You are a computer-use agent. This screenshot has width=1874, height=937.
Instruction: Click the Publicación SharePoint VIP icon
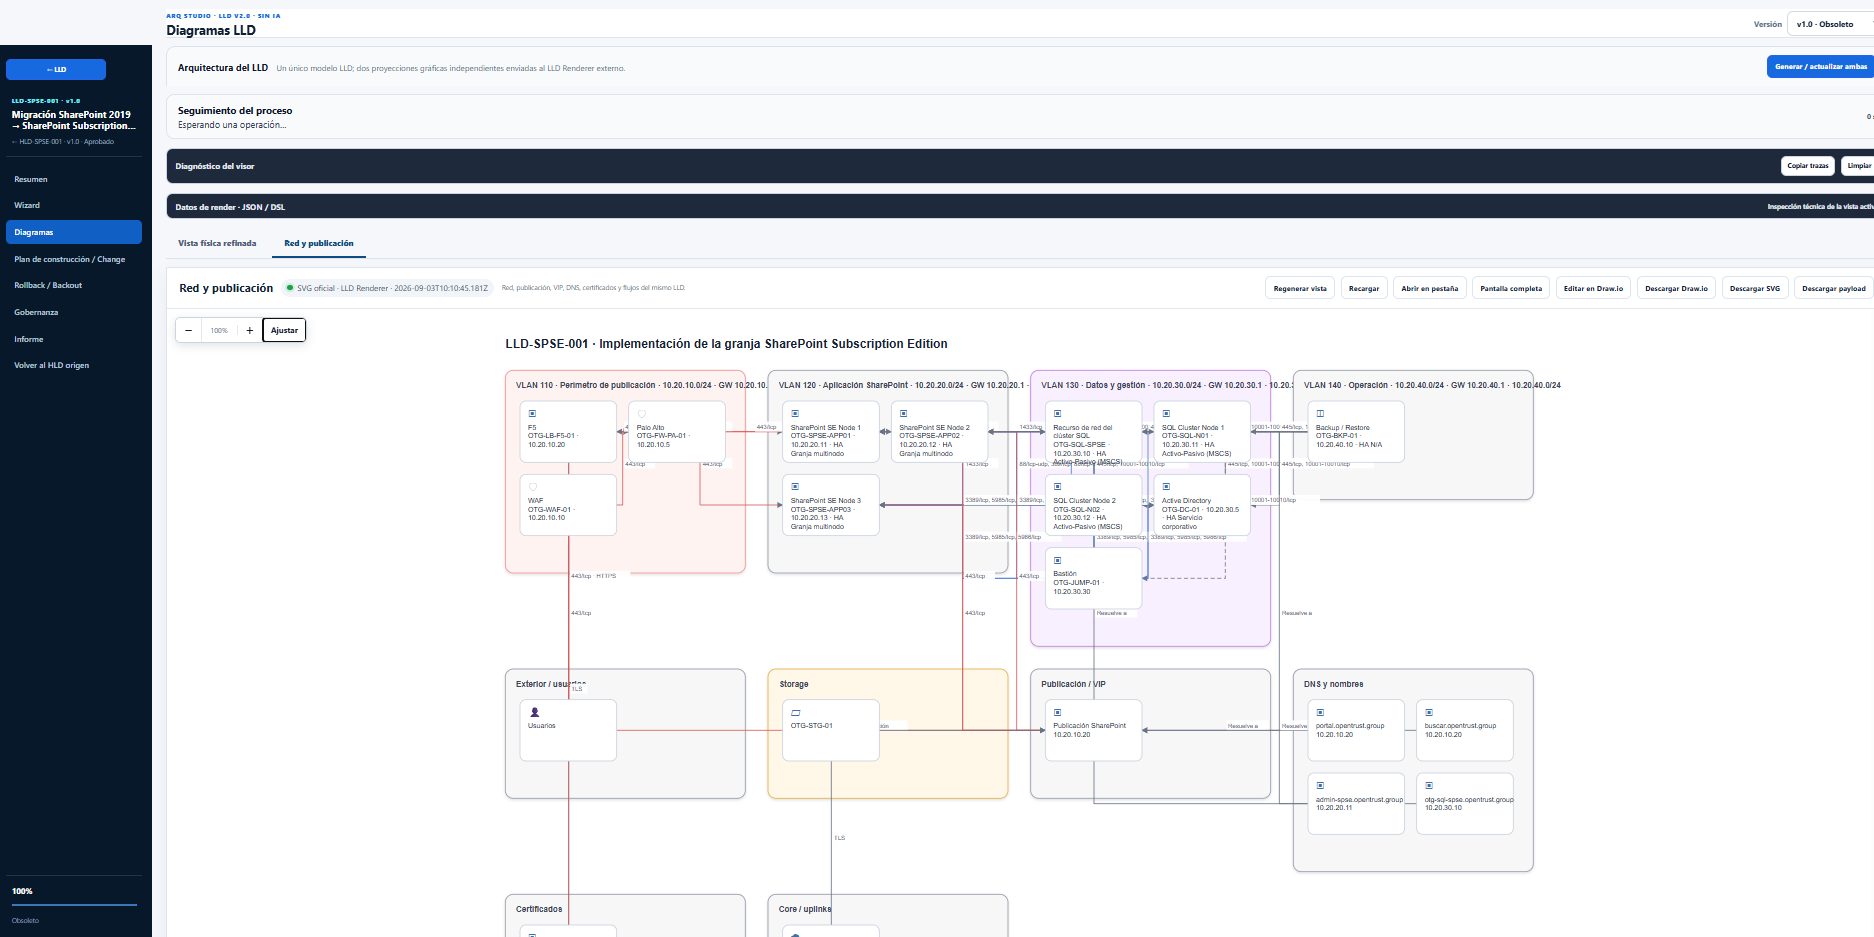pos(1057,712)
